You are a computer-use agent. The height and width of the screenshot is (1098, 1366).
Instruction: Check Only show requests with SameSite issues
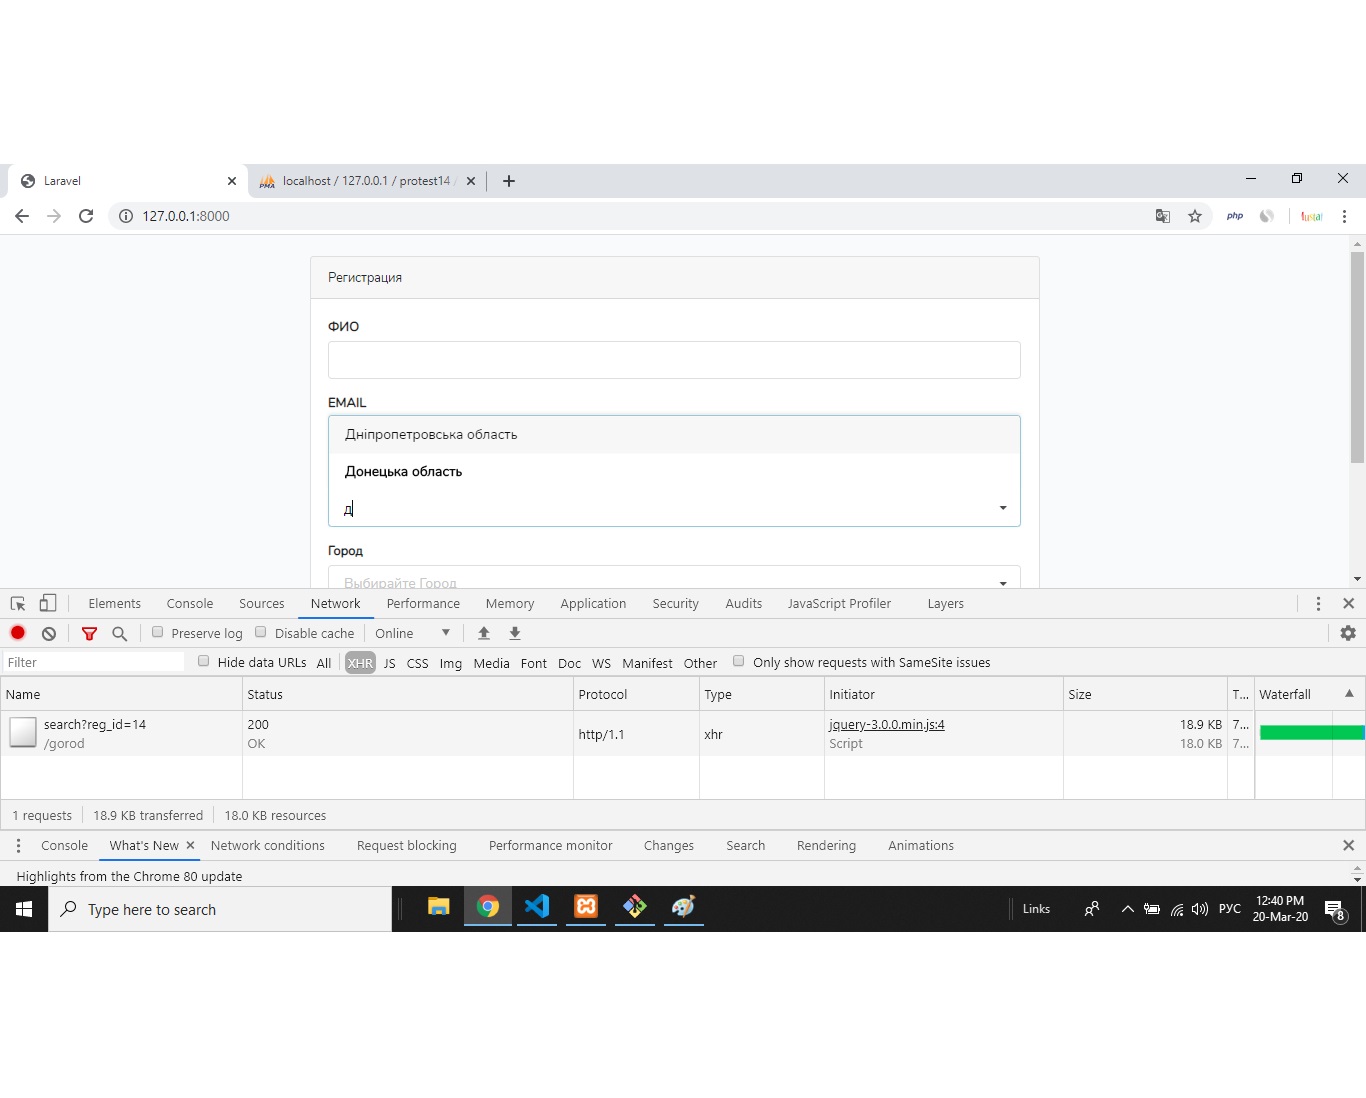739,661
